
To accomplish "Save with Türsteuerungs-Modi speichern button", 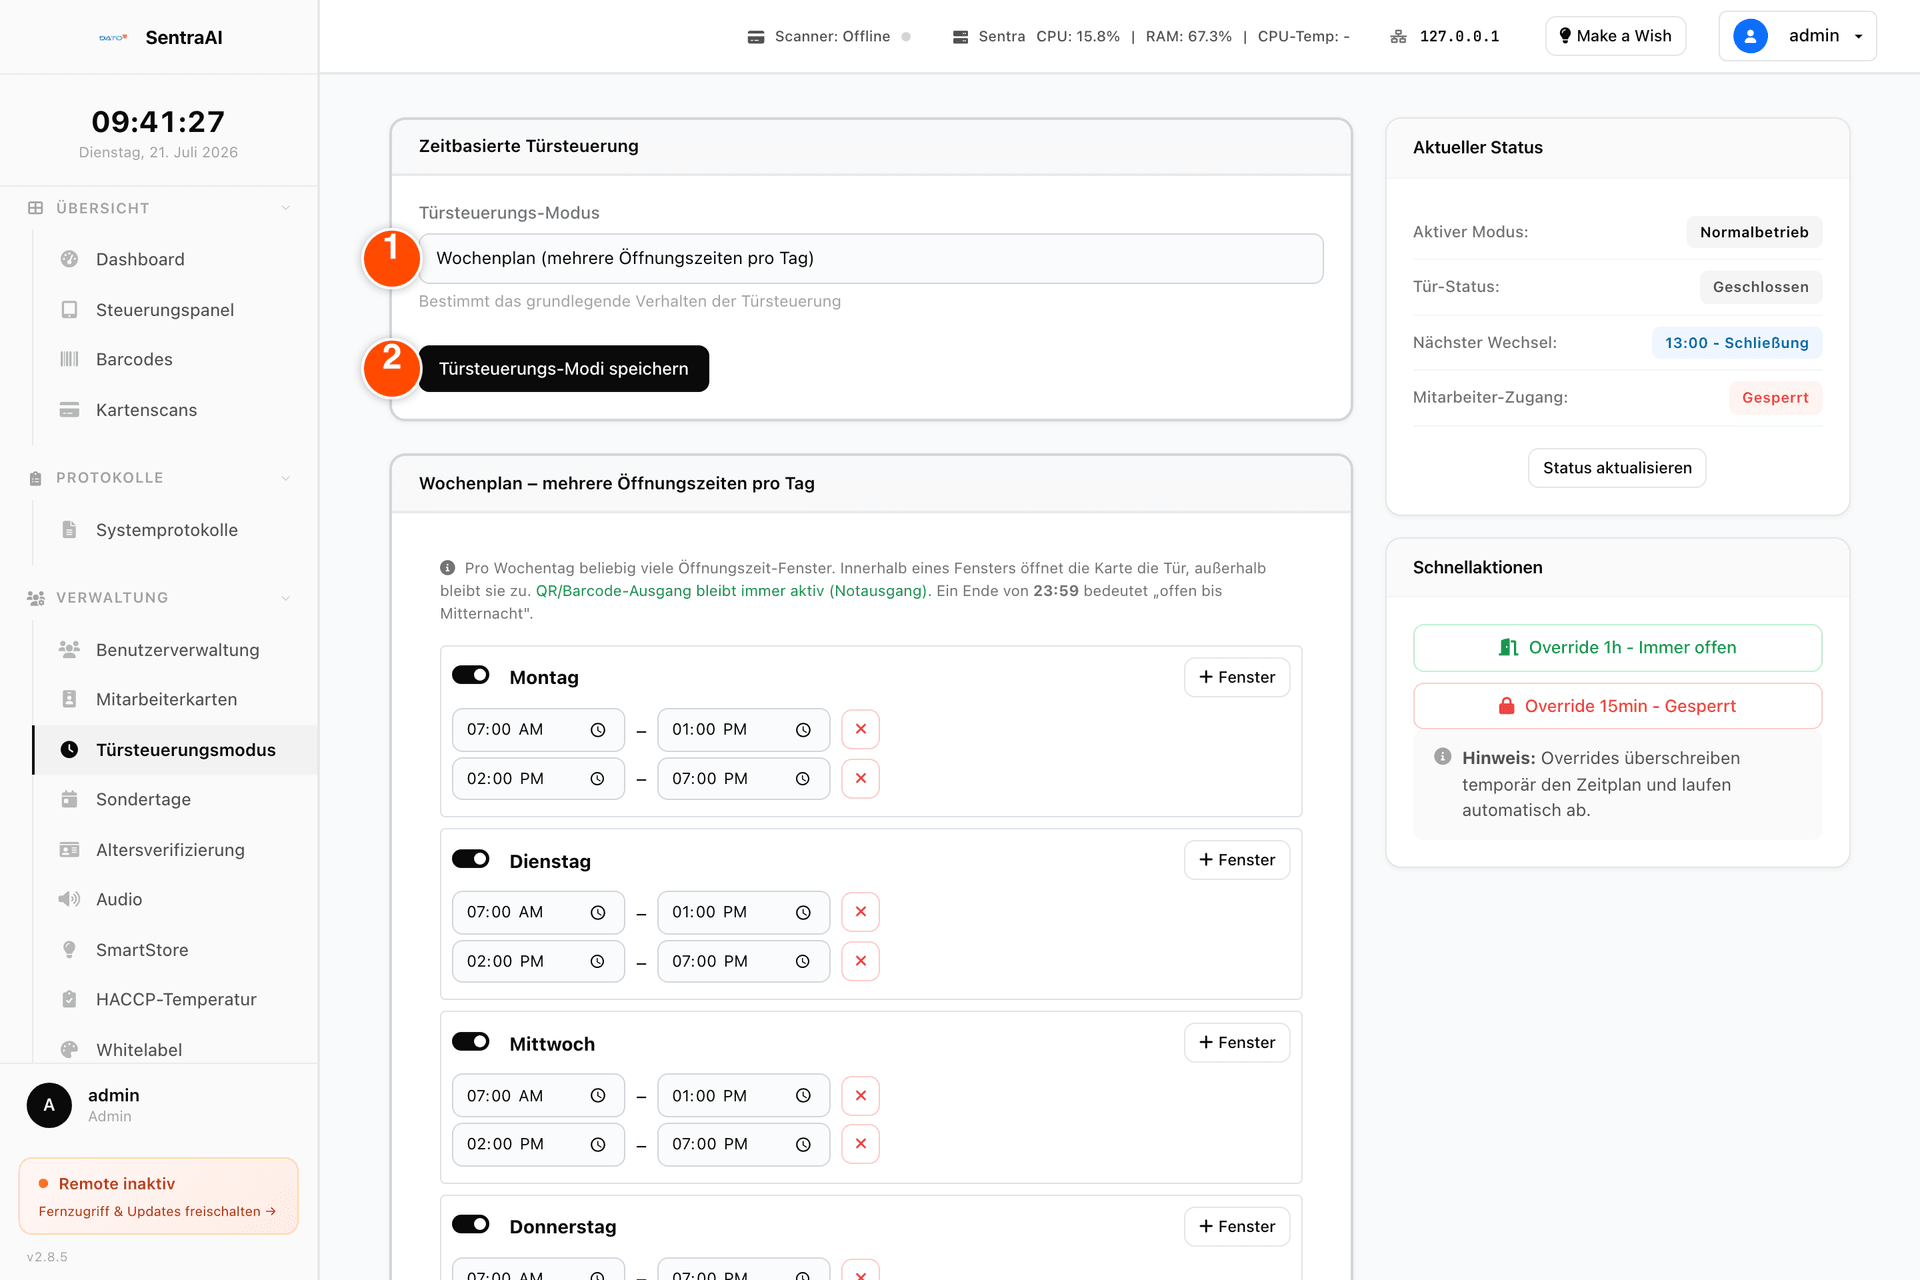I will 564,369.
